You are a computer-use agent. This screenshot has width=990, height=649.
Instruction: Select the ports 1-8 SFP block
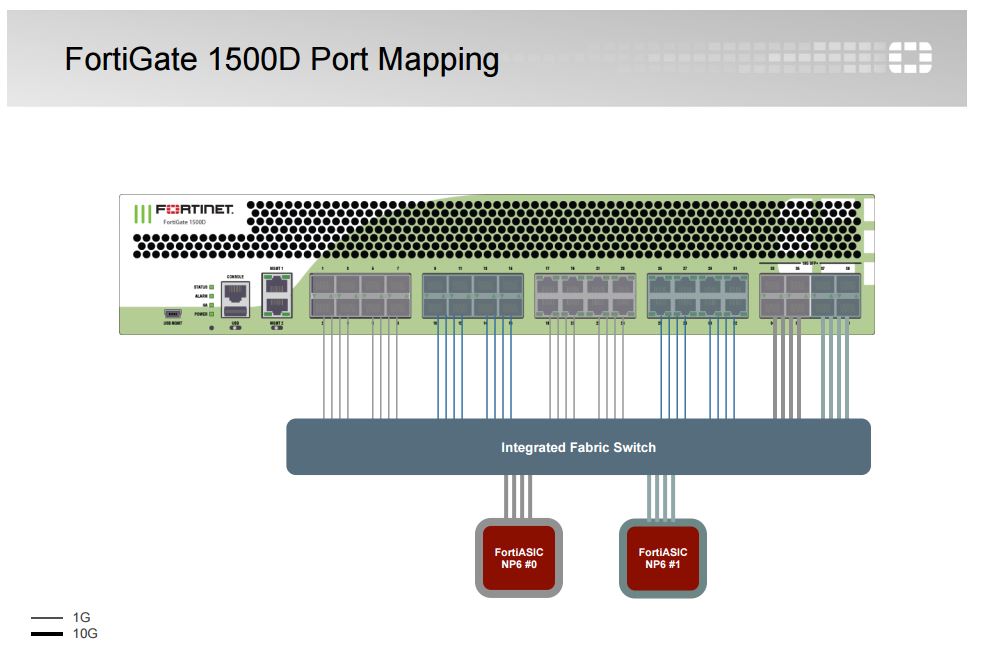[360, 295]
